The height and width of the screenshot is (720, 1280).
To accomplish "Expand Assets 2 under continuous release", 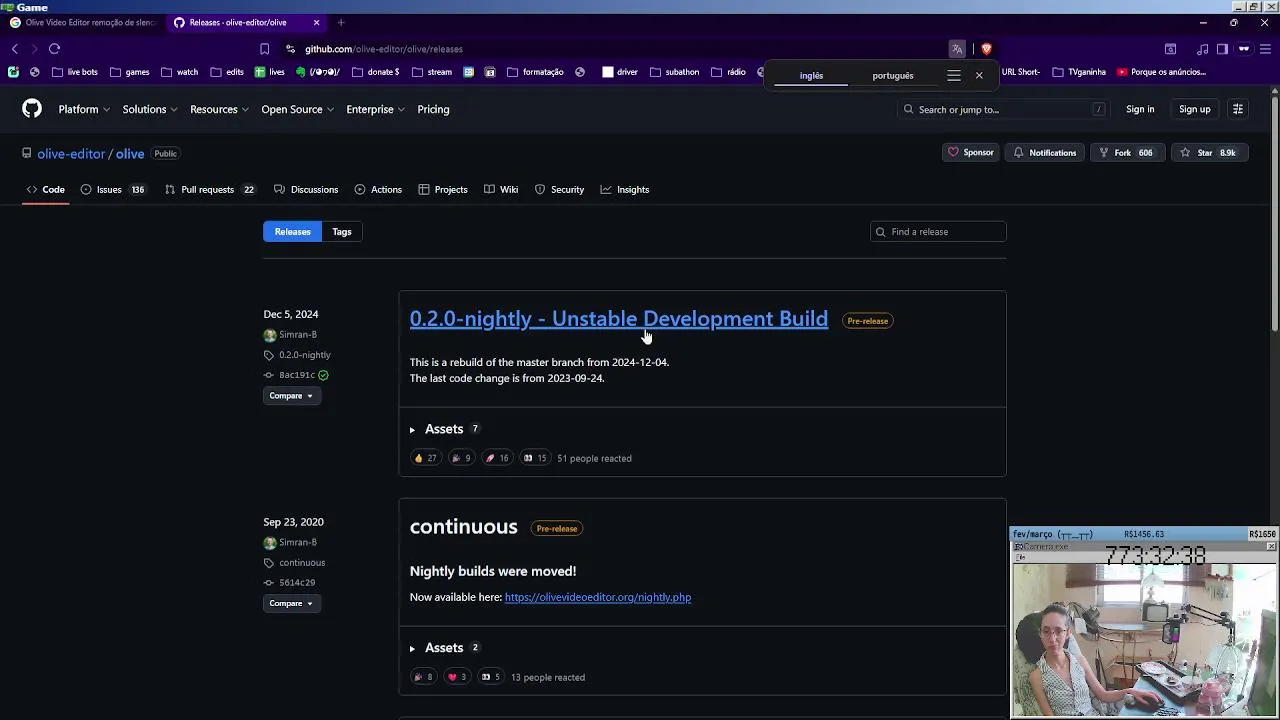I will coord(445,648).
